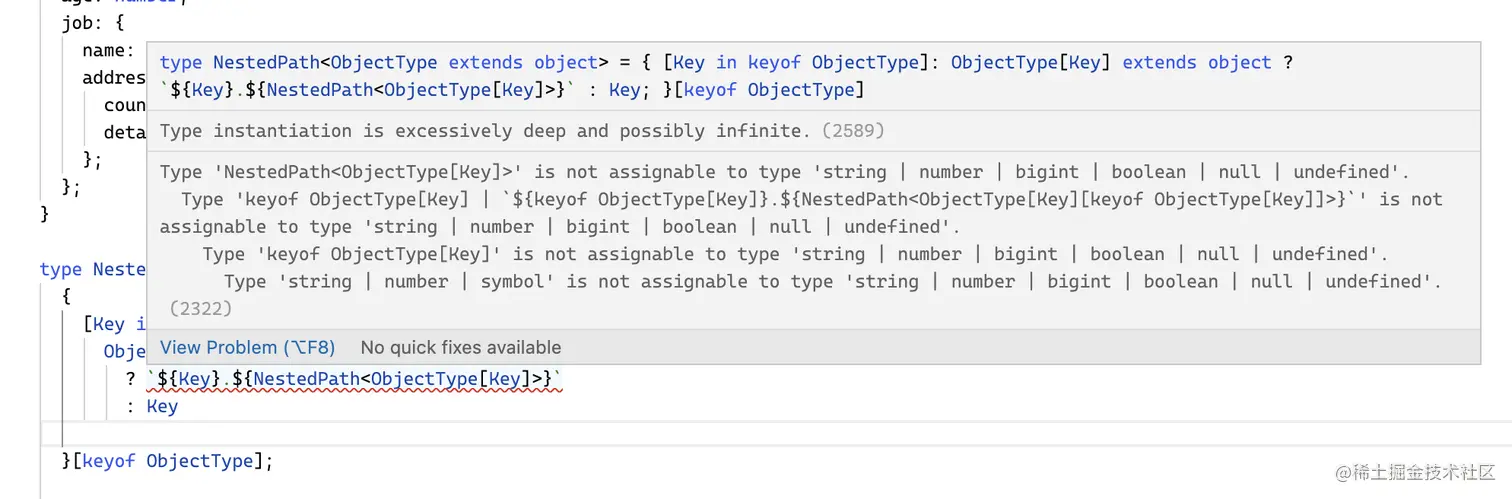Click the red-underlined NestedPath in the editor
This screenshot has width=1512, height=499.
point(305,379)
